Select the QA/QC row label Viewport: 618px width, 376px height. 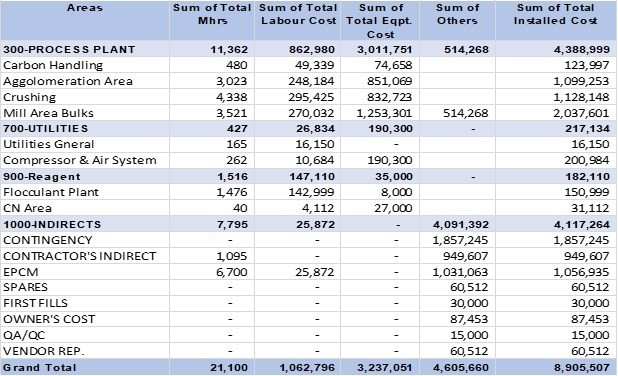[24, 335]
